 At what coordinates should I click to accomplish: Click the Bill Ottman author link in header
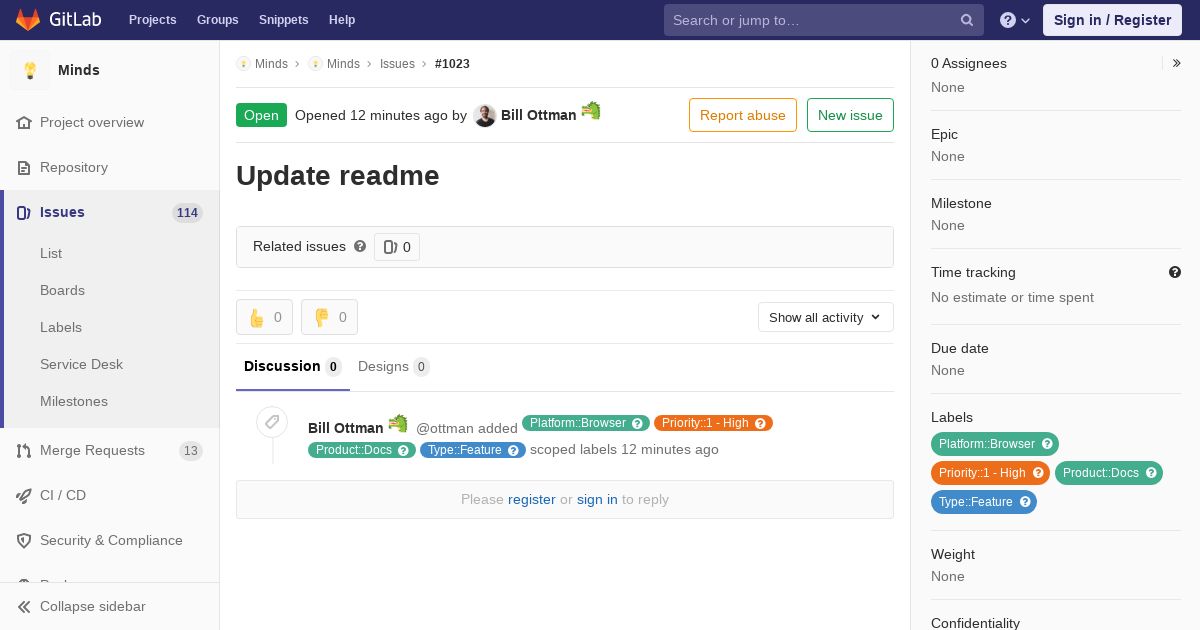tap(539, 115)
